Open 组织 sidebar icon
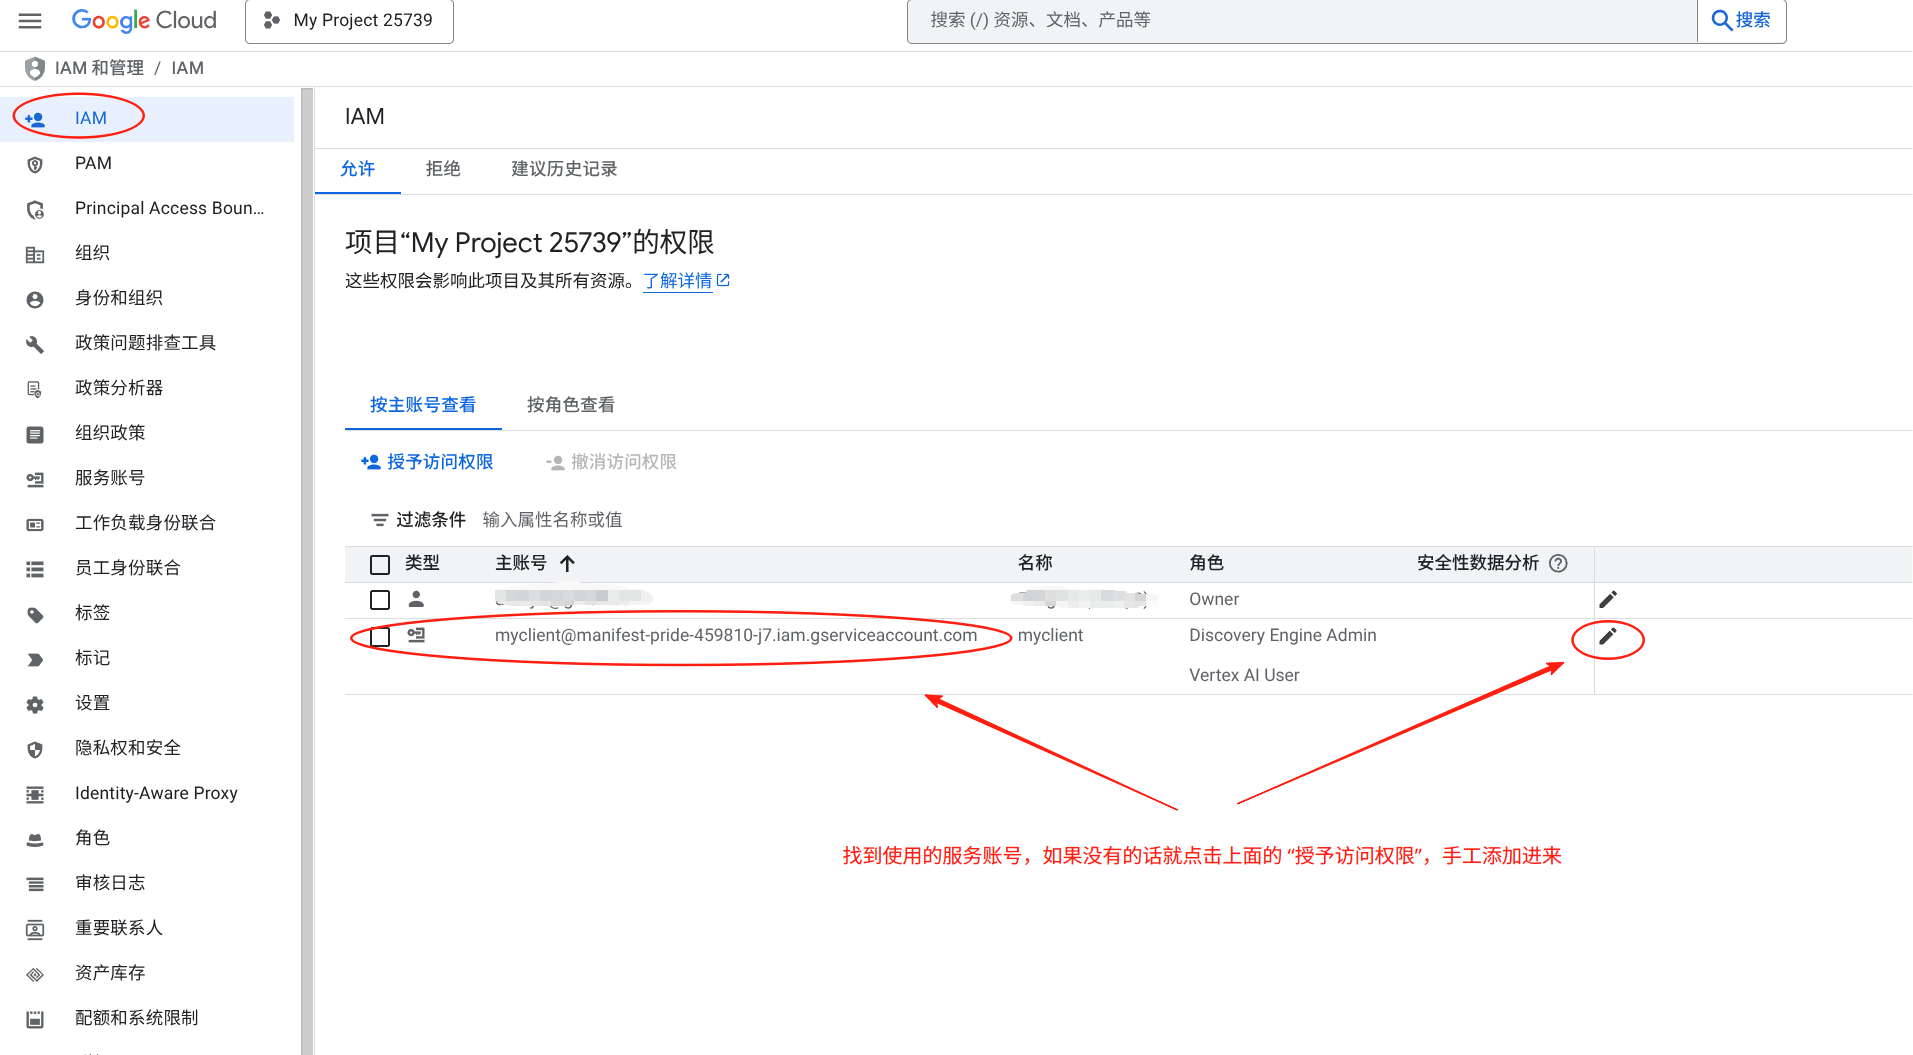Image resolution: width=1913 pixels, height=1055 pixels. coord(35,254)
